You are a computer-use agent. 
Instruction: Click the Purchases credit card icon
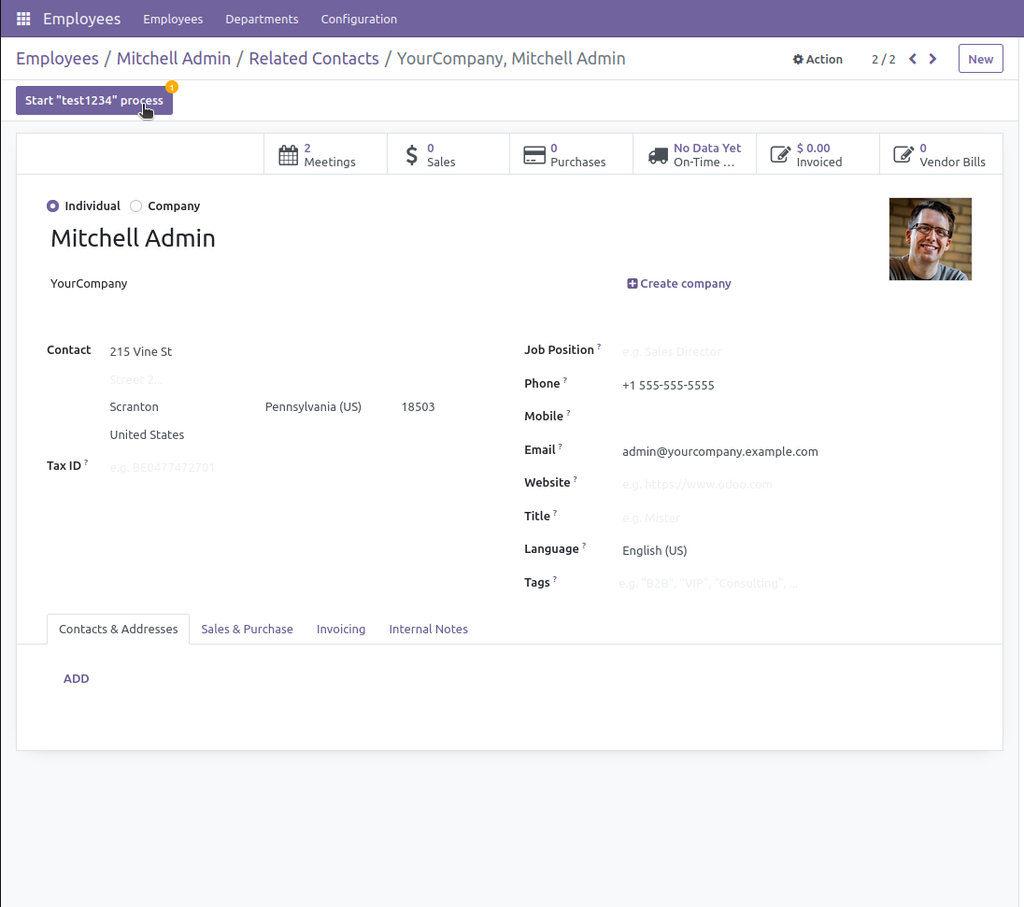point(534,155)
